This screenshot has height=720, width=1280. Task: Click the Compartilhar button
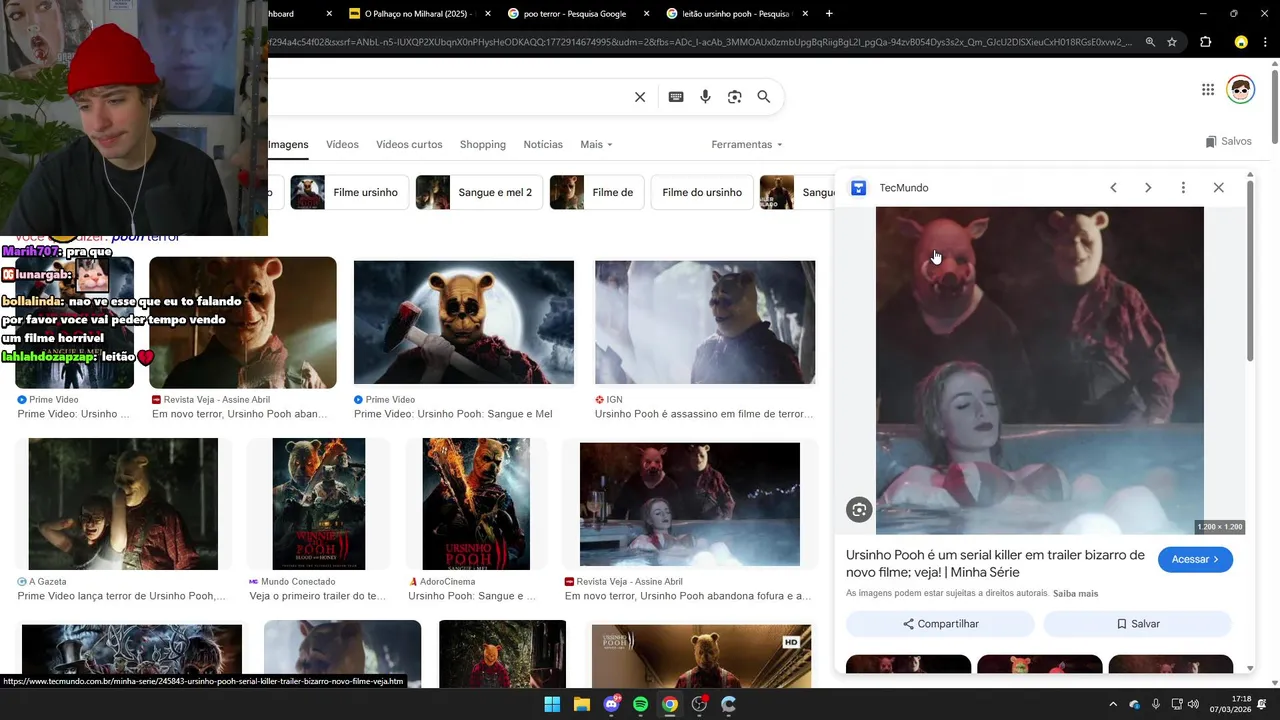940,624
